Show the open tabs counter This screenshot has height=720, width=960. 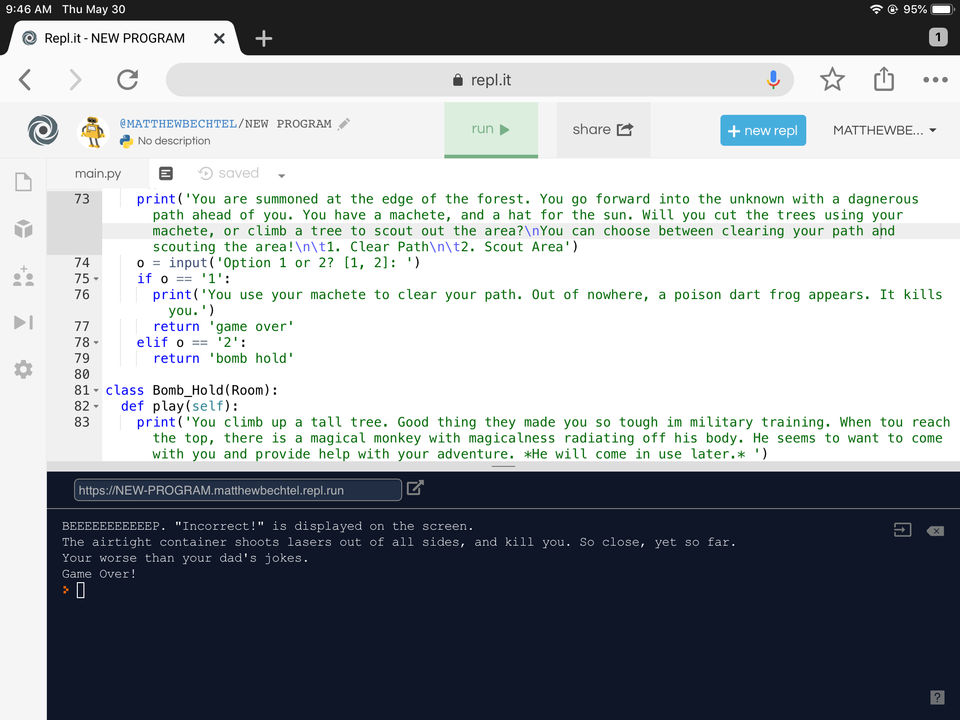938,37
